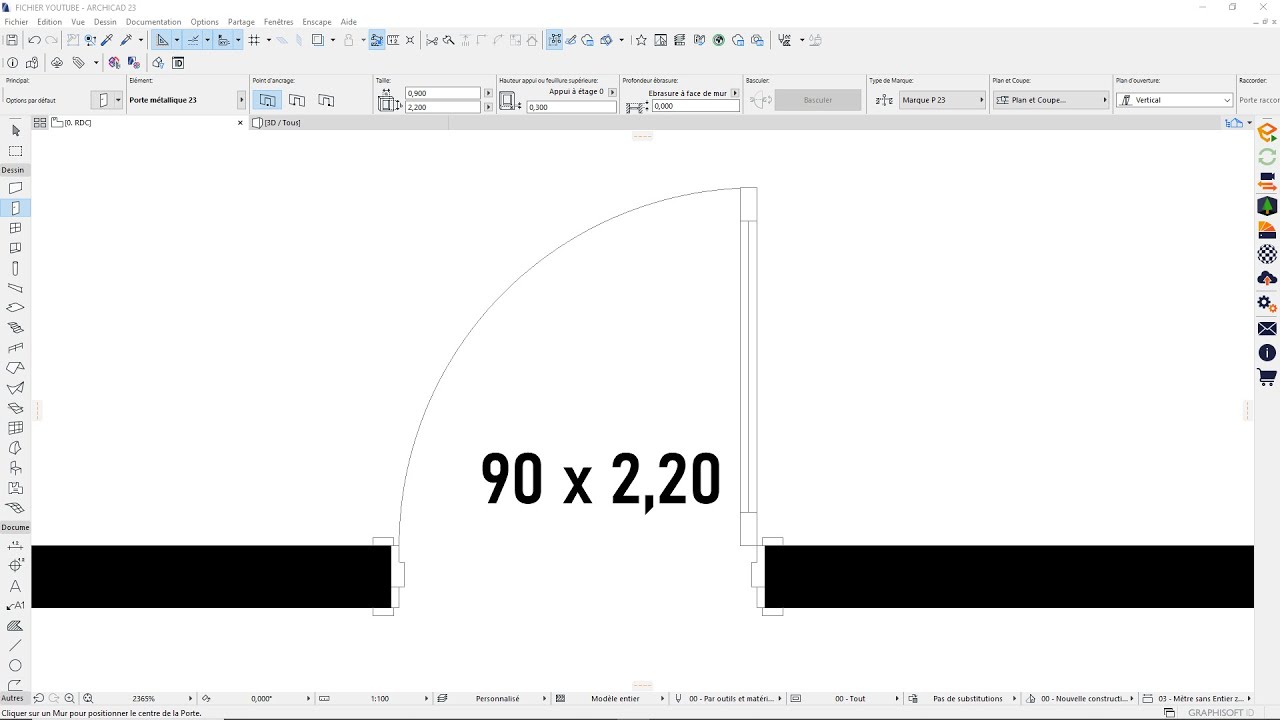Select the Marquee tool
Image resolution: width=1280 pixels, height=720 pixels.
[15, 151]
